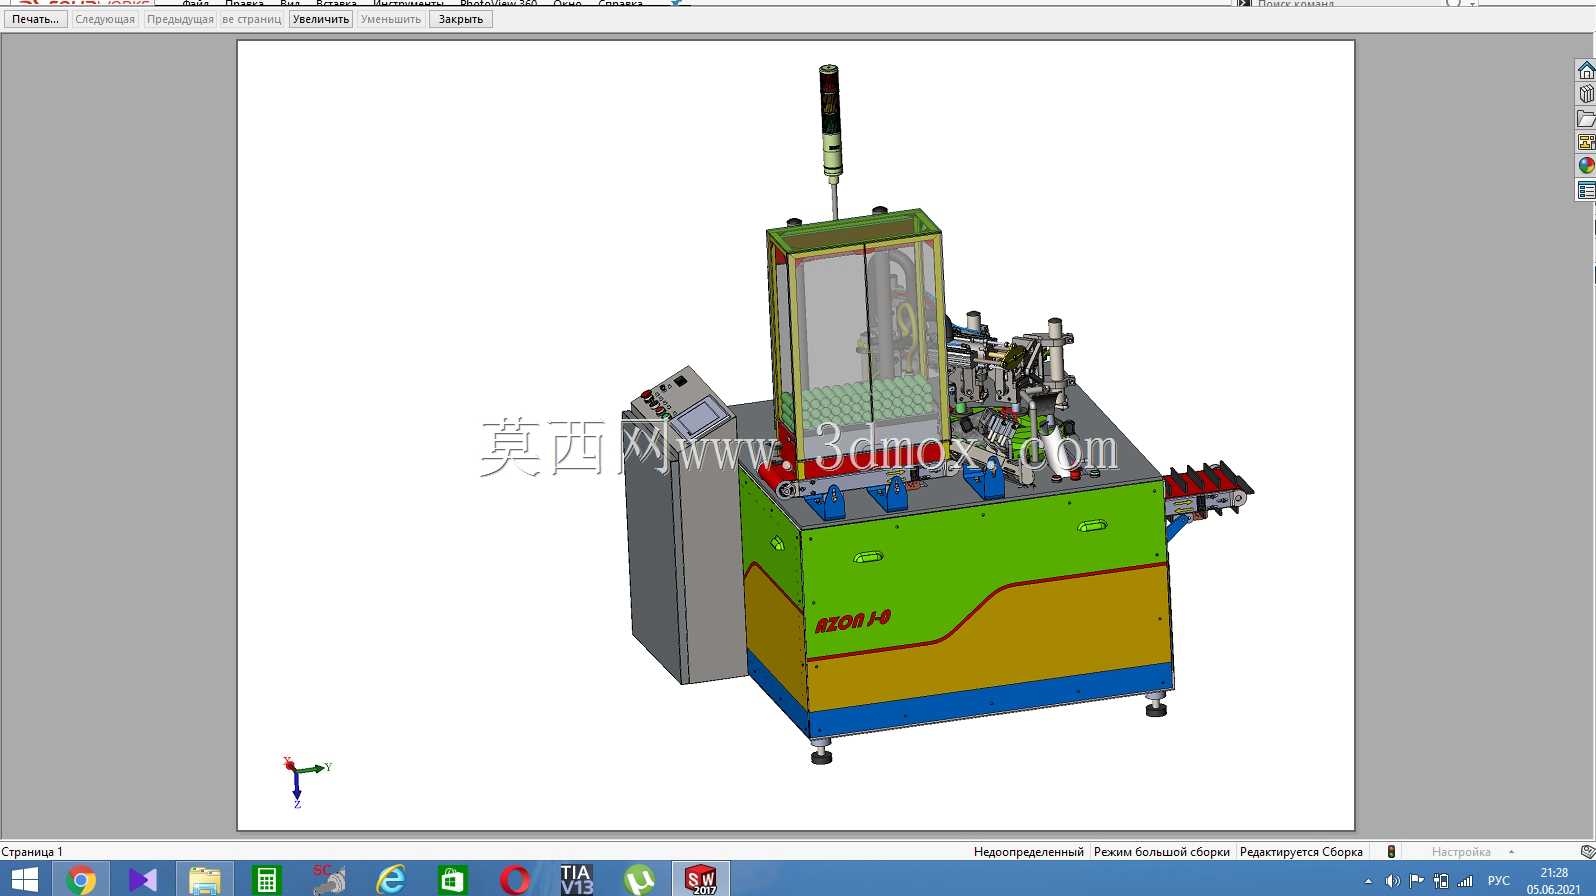Launch Google Chrome from the taskbar
1596x896 pixels.
pos(81,880)
